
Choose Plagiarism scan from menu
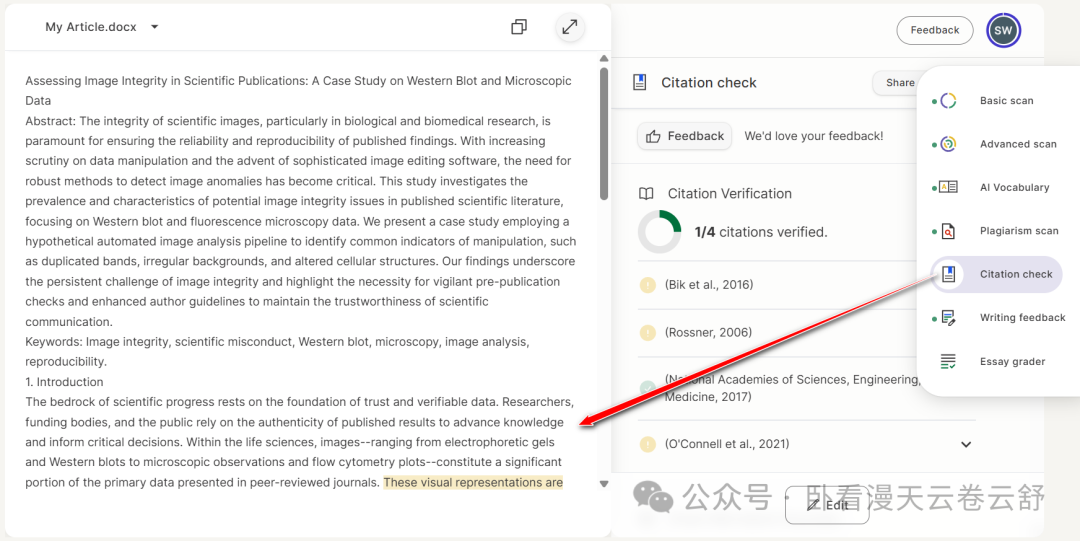pyautogui.click(x=1018, y=231)
